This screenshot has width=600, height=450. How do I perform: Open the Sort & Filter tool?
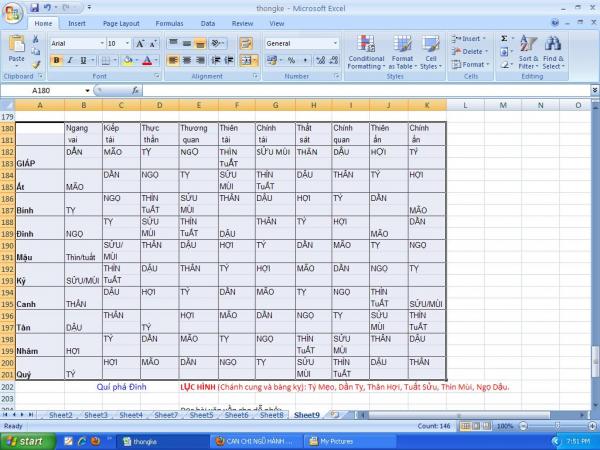tap(528, 50)
